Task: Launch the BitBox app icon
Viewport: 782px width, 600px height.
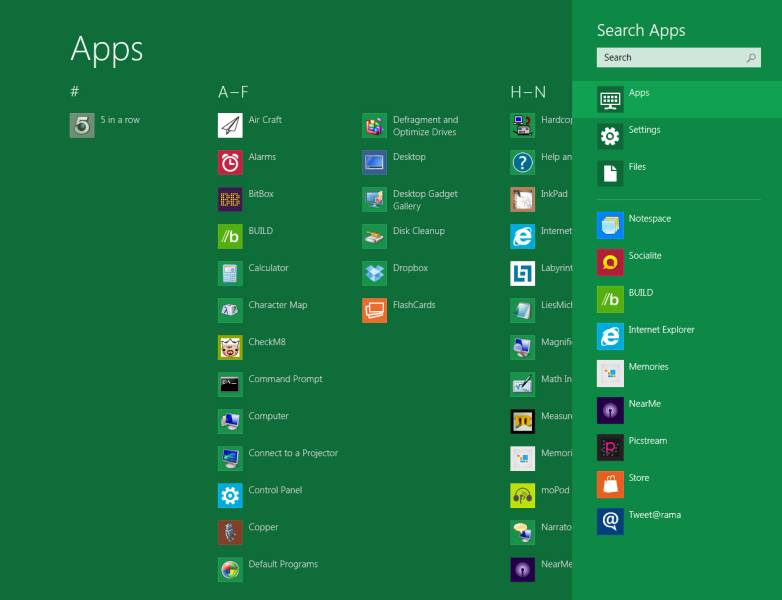Action: click(230, 199)
